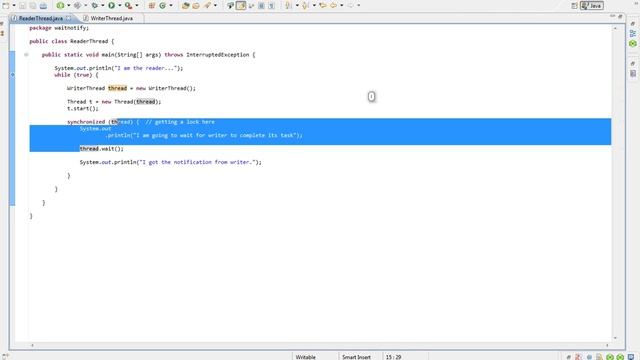Click the green Run play icon

click(111, 5)
